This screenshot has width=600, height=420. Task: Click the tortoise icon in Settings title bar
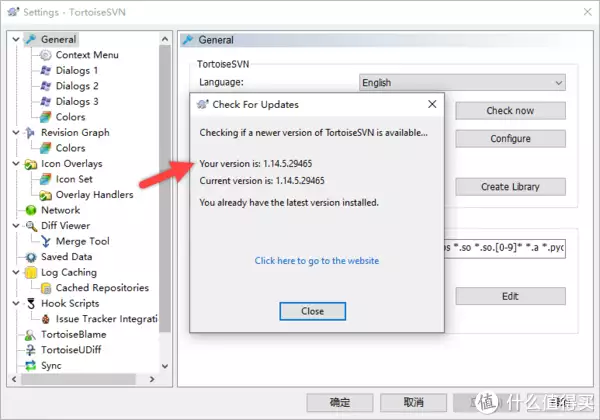[13, 12]
